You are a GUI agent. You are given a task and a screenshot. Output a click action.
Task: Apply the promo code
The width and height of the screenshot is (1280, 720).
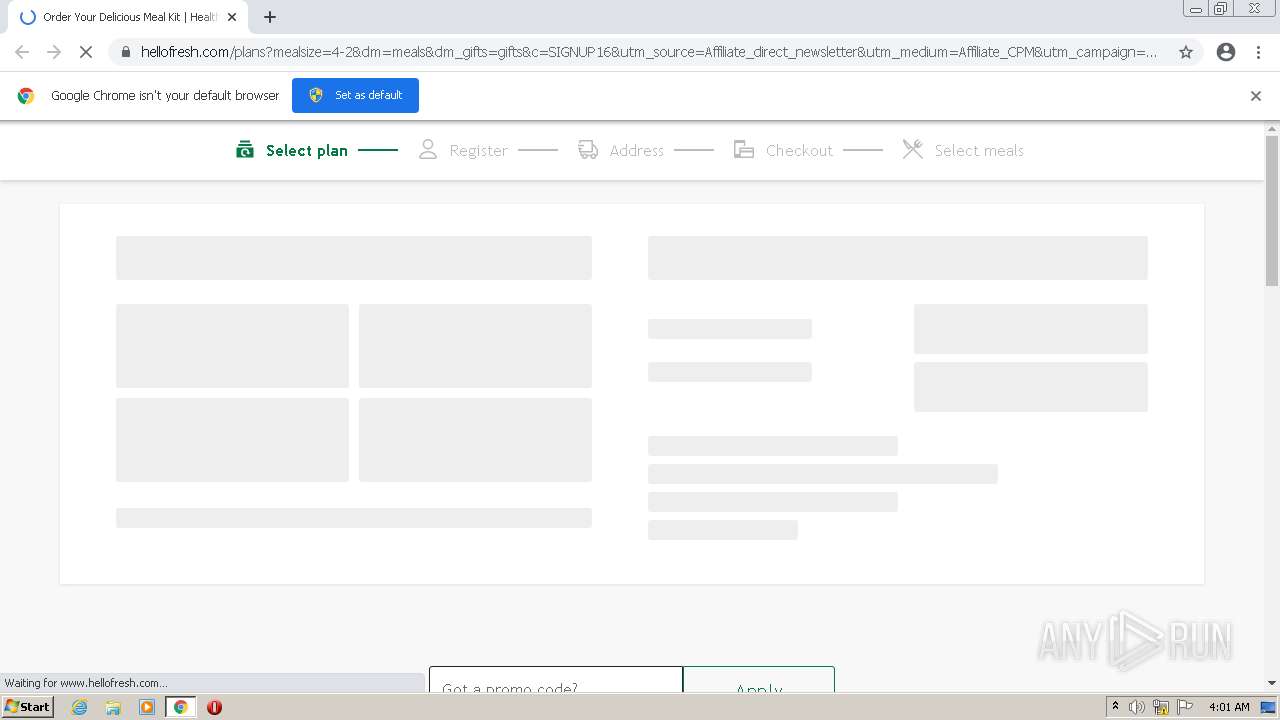coord(759,680)
